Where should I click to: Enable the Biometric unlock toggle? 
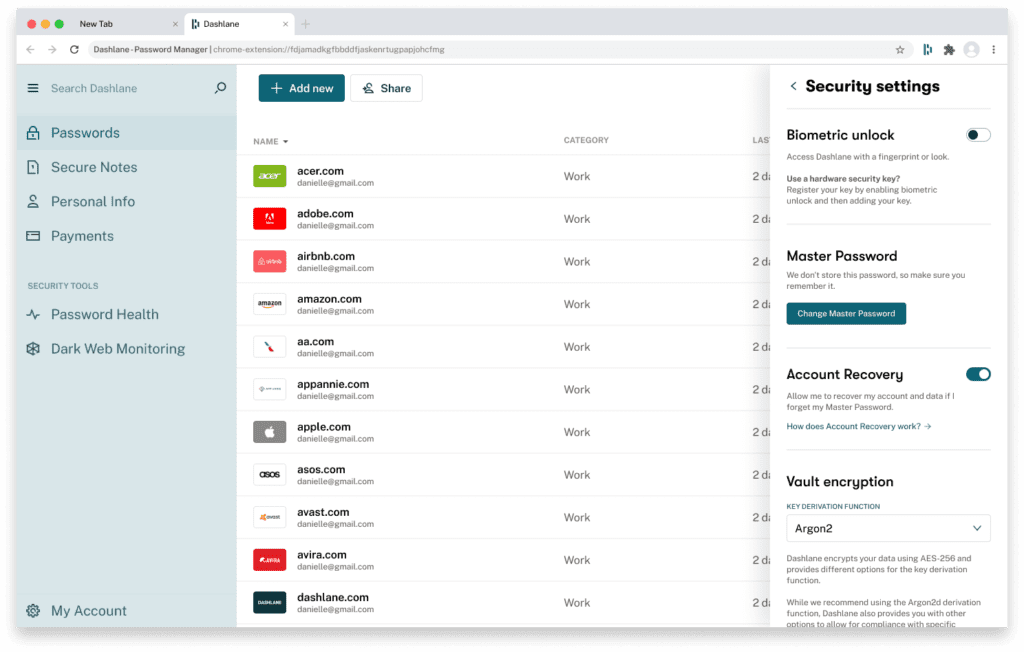tap(977, 135)
